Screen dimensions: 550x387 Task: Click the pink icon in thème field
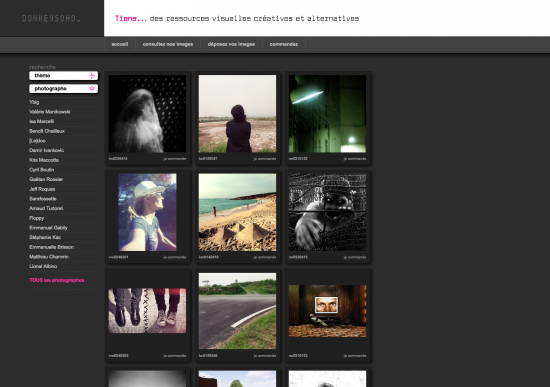point(92,75)
